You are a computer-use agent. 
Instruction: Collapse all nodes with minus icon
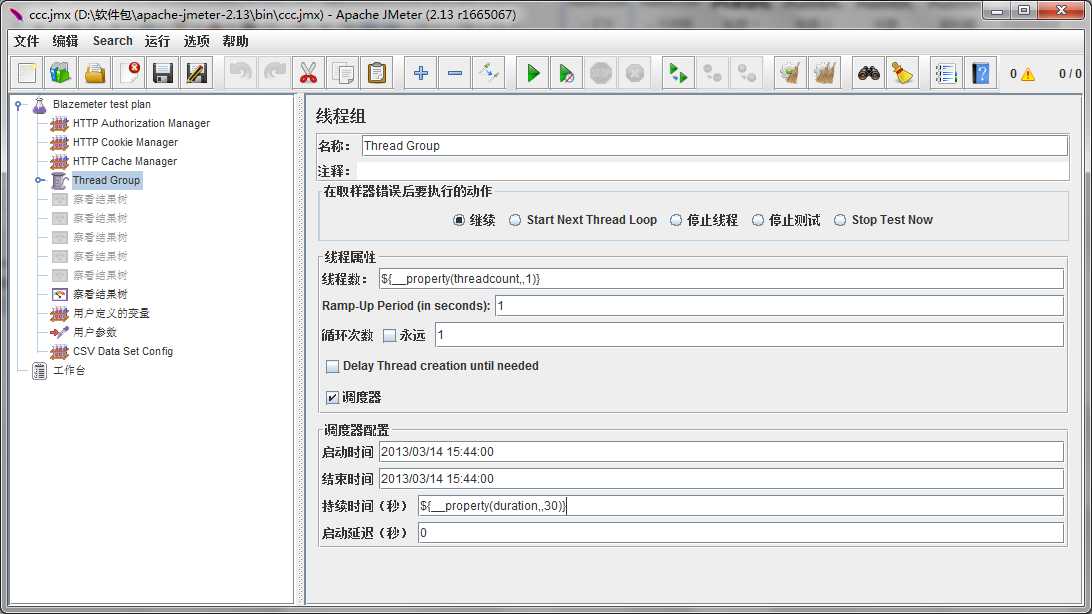[455, 73]
